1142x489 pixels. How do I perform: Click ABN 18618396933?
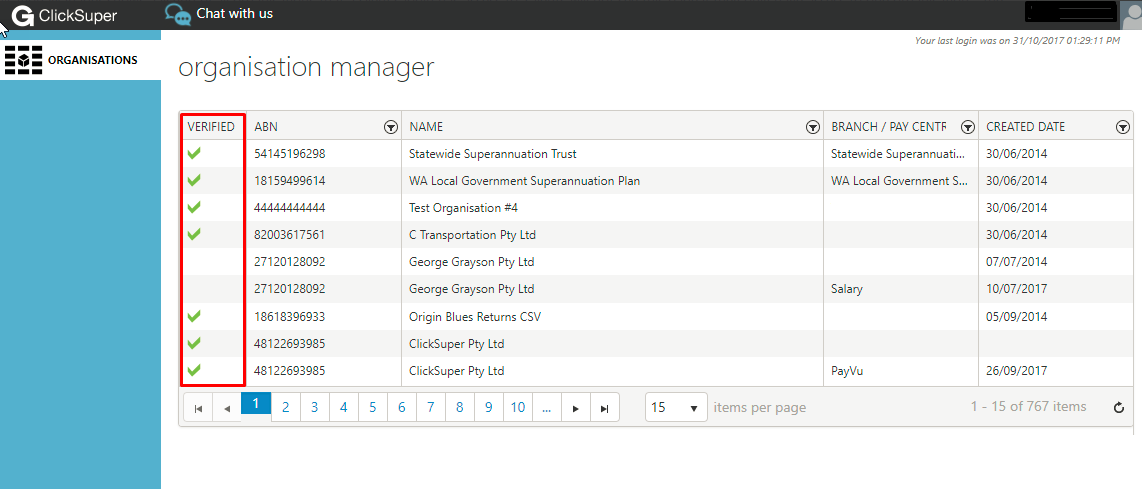click(290, 316)
